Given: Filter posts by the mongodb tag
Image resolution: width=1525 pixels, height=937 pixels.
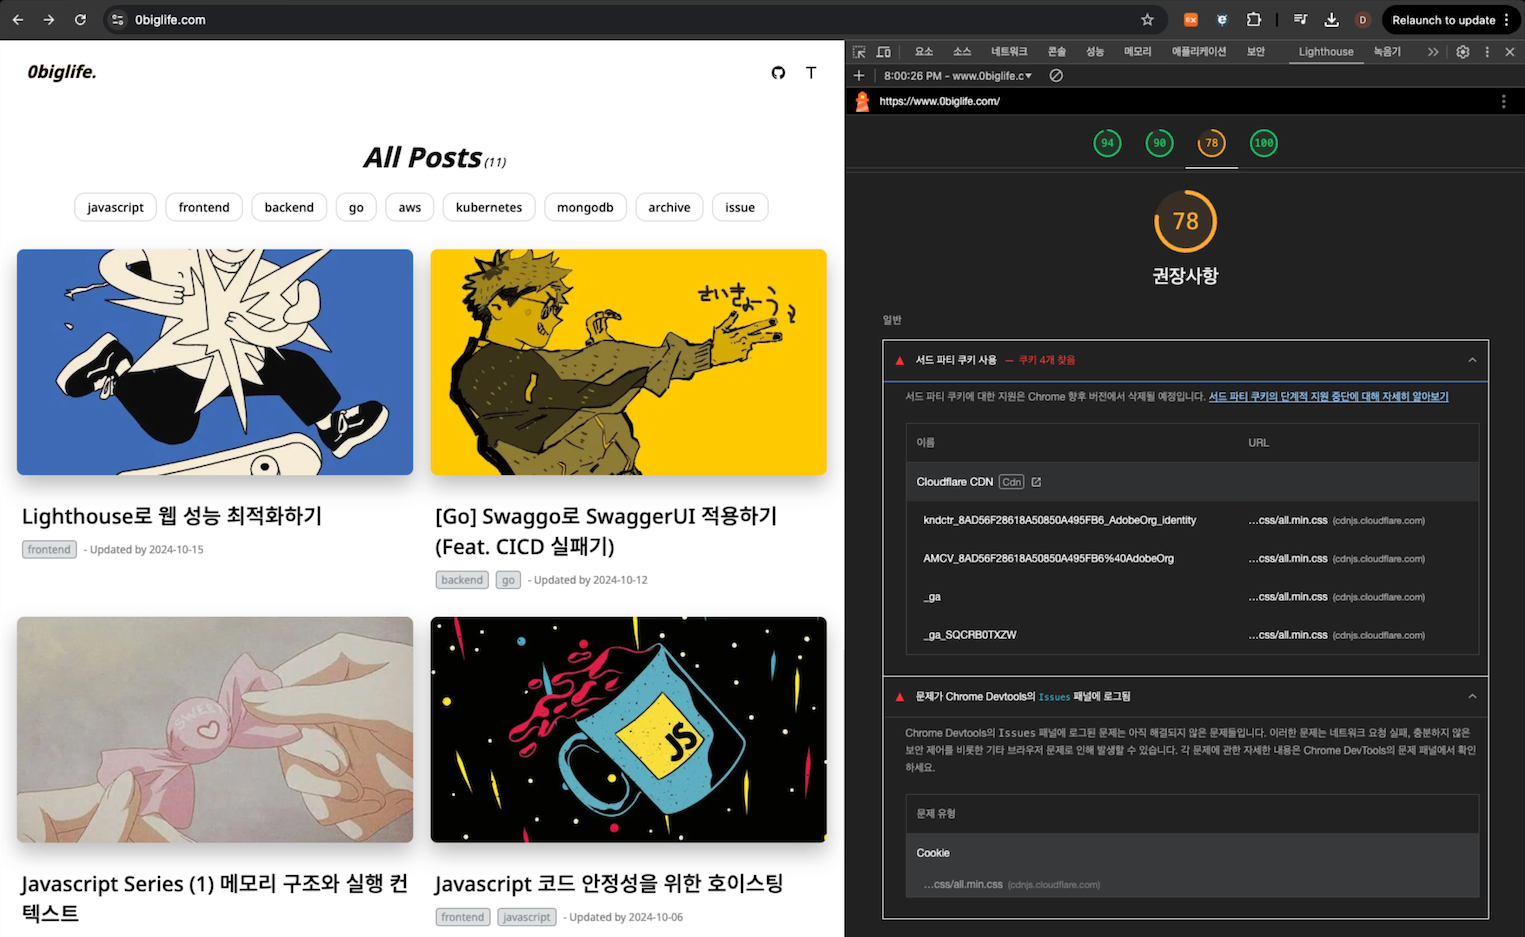Looking at the screenshot, I should [585, 207].
